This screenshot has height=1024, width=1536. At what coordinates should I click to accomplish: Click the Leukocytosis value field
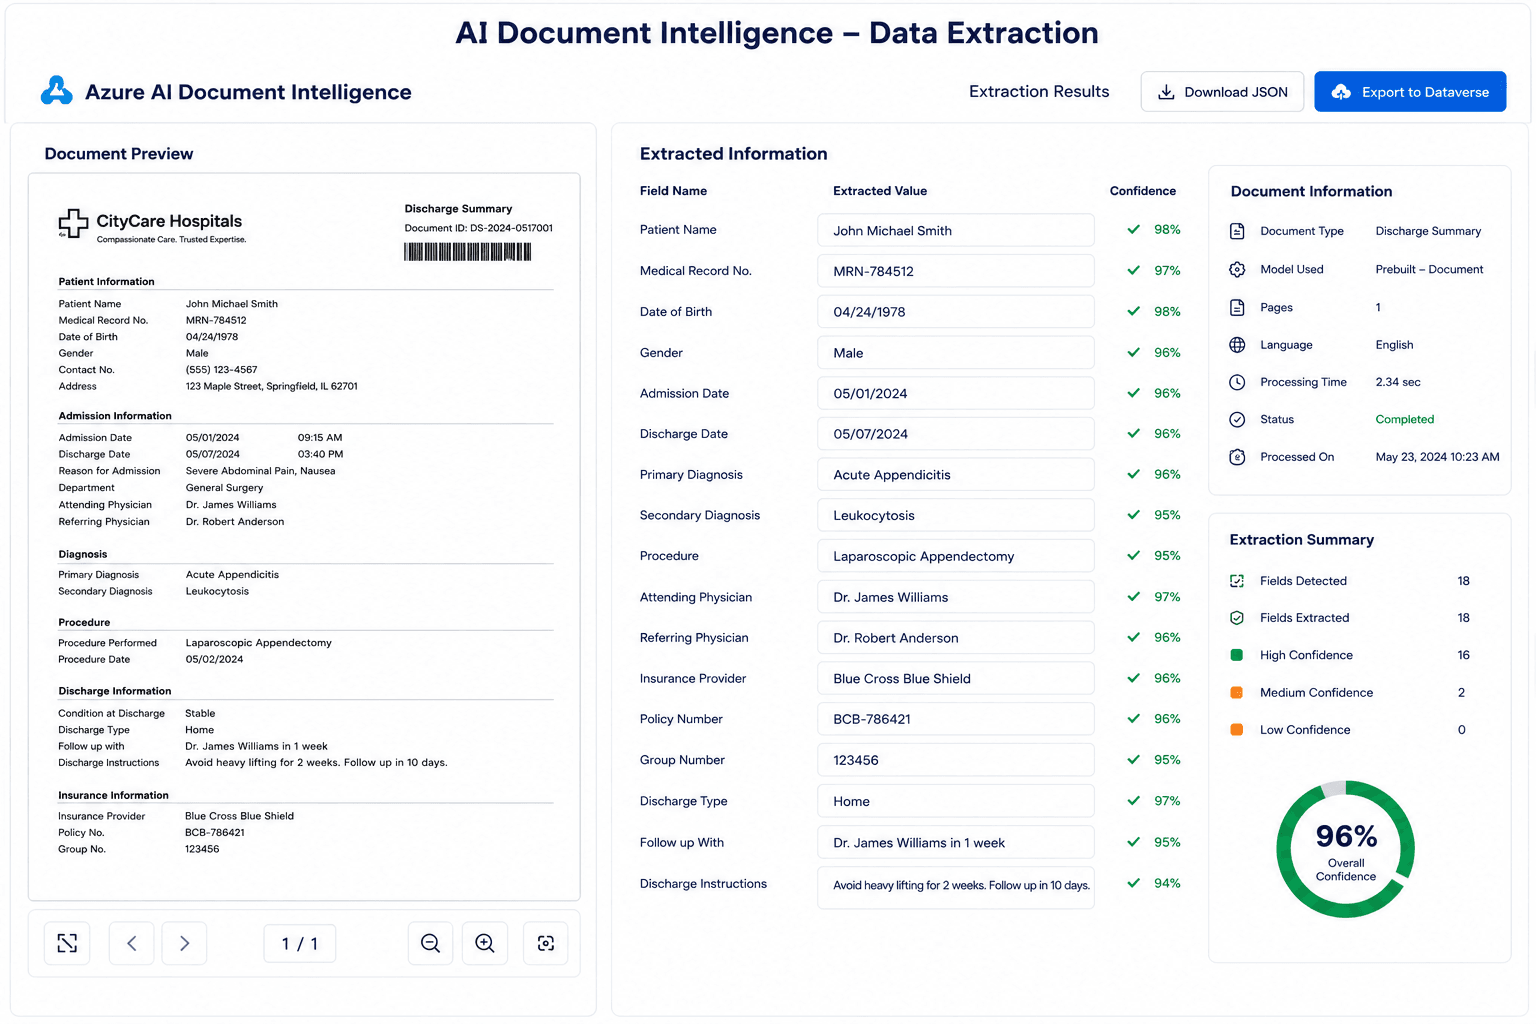click(x=956, y=516)
